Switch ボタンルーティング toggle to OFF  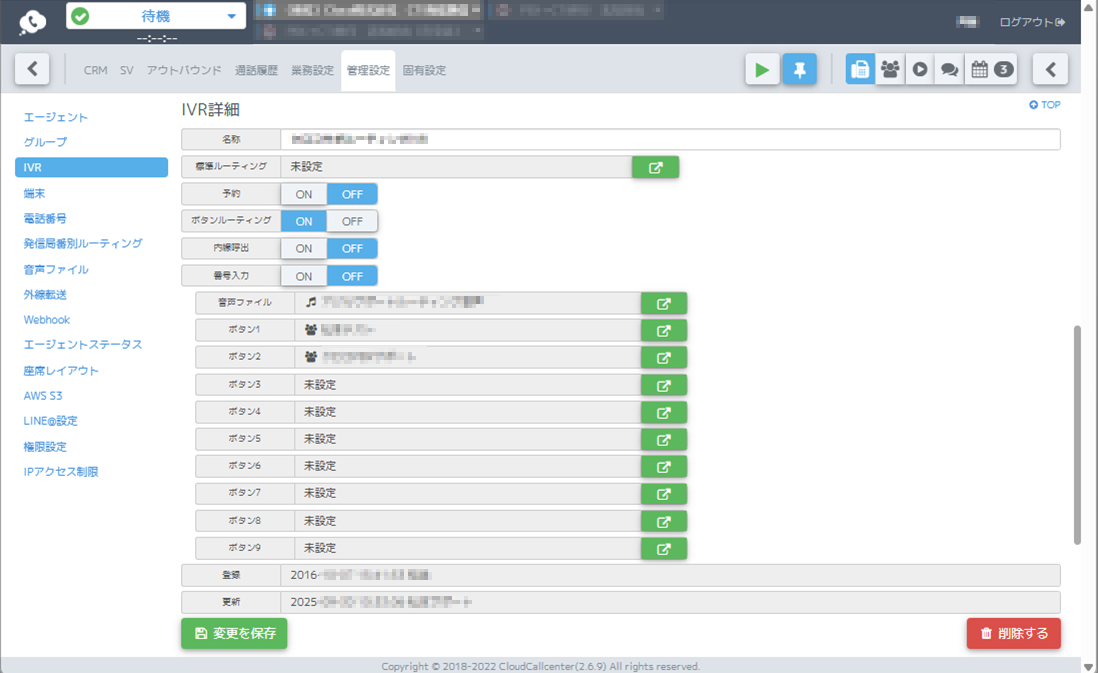pos(352,221)
